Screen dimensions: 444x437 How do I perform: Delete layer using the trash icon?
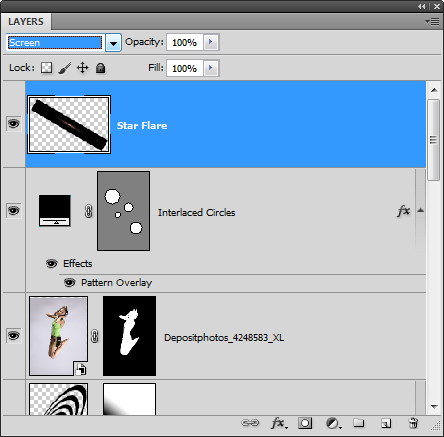[413, 423]
